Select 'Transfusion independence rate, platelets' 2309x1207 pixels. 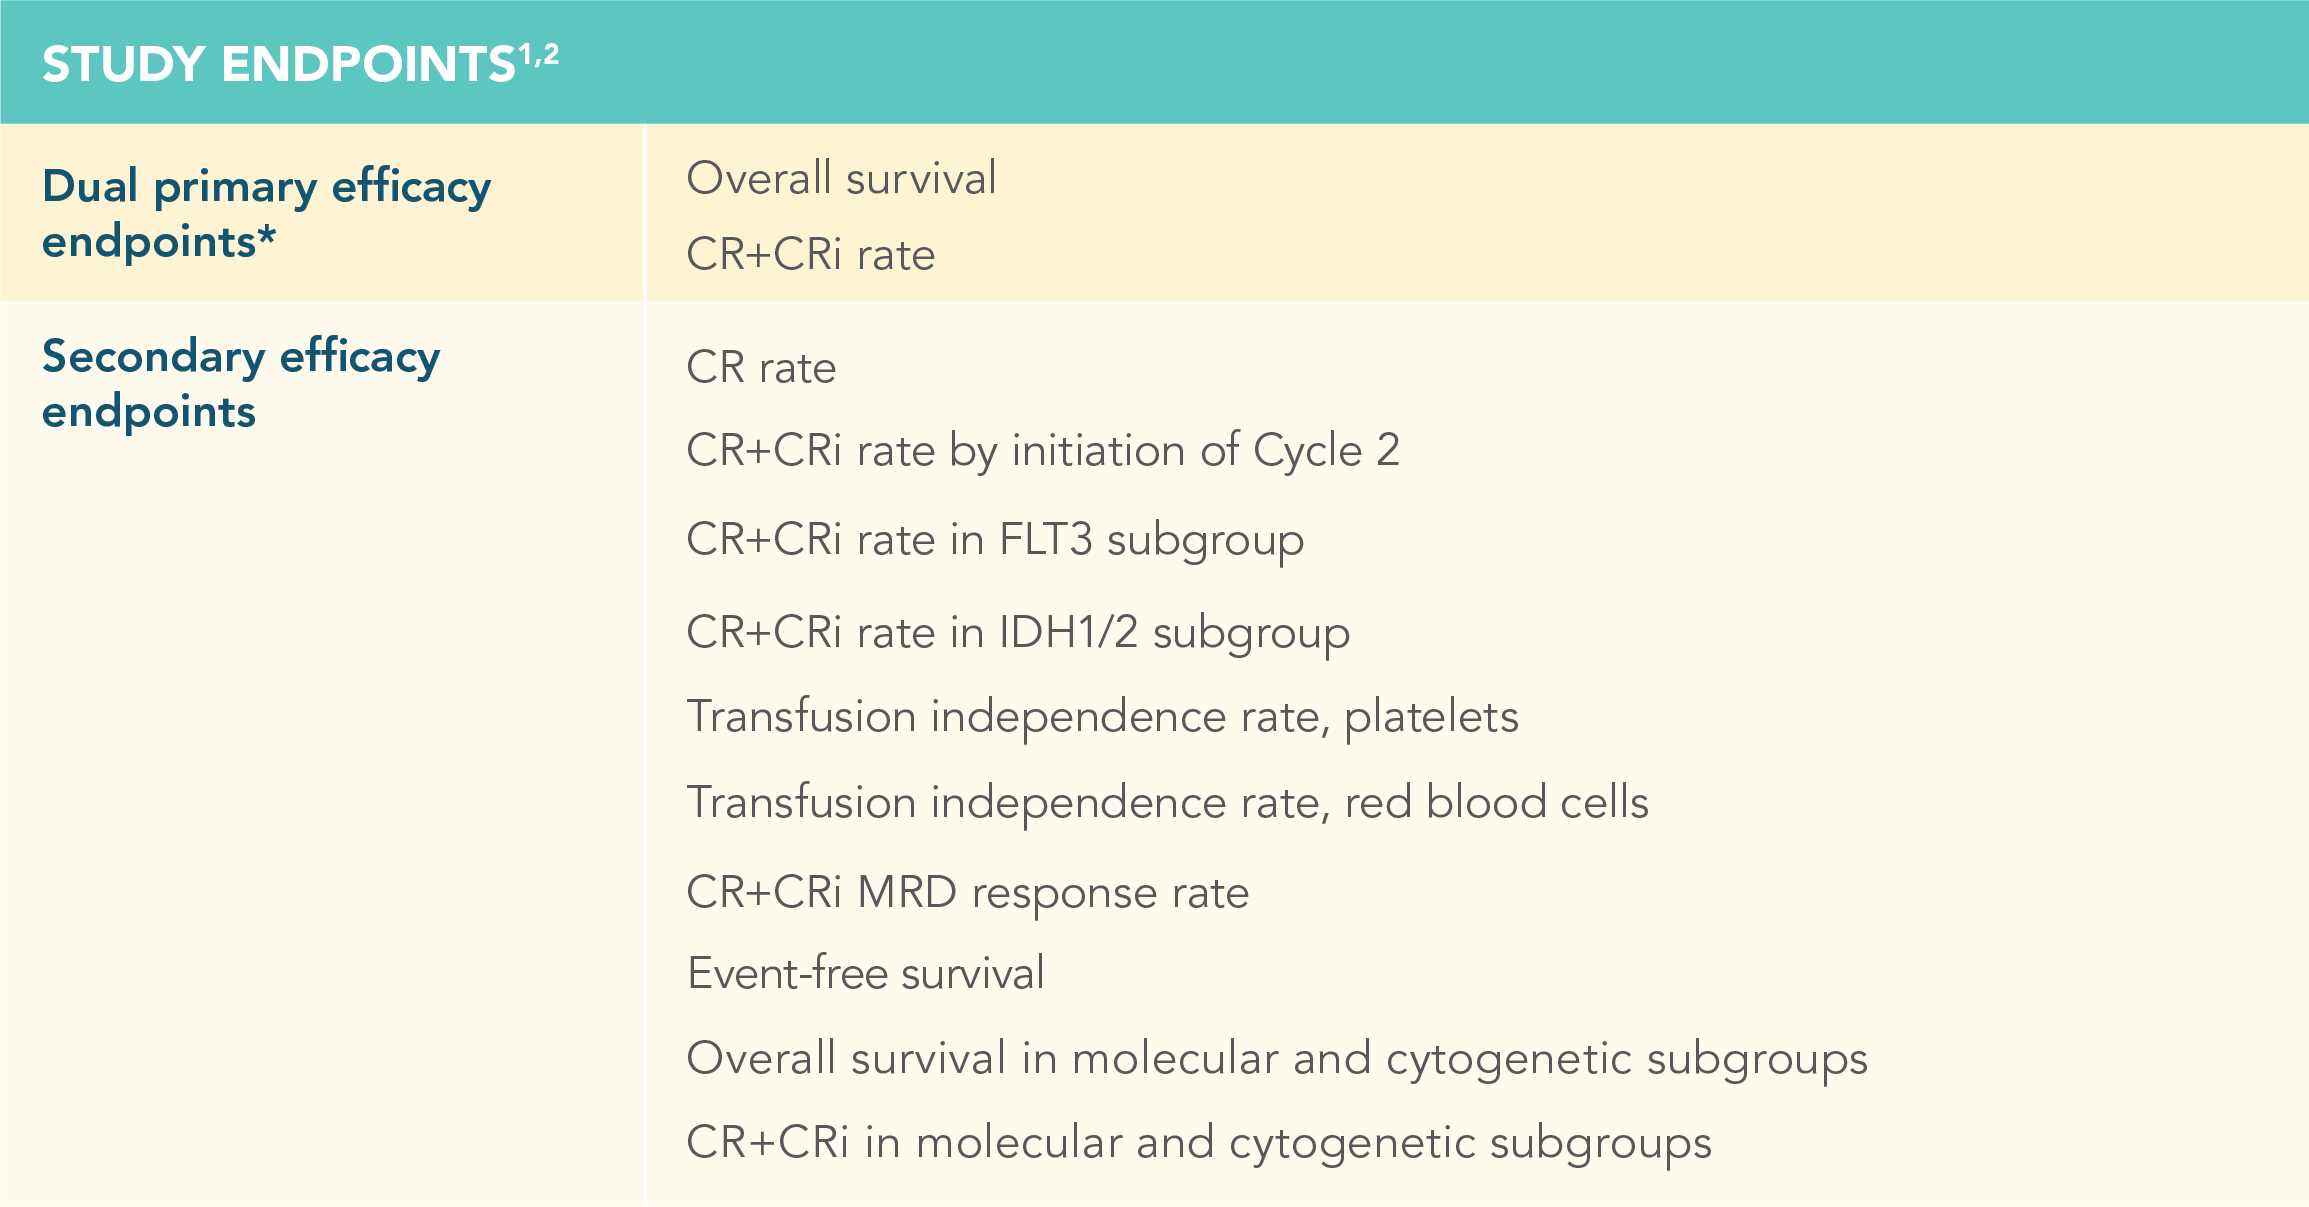coord(1102,717)
